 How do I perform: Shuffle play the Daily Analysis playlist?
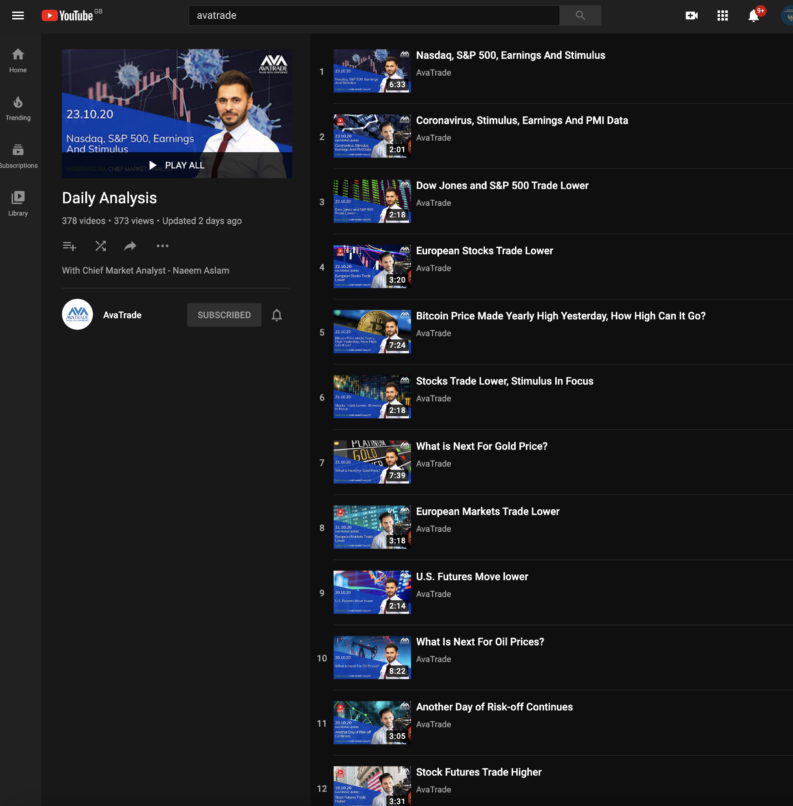pyautogui.click(x=101, y=246)
